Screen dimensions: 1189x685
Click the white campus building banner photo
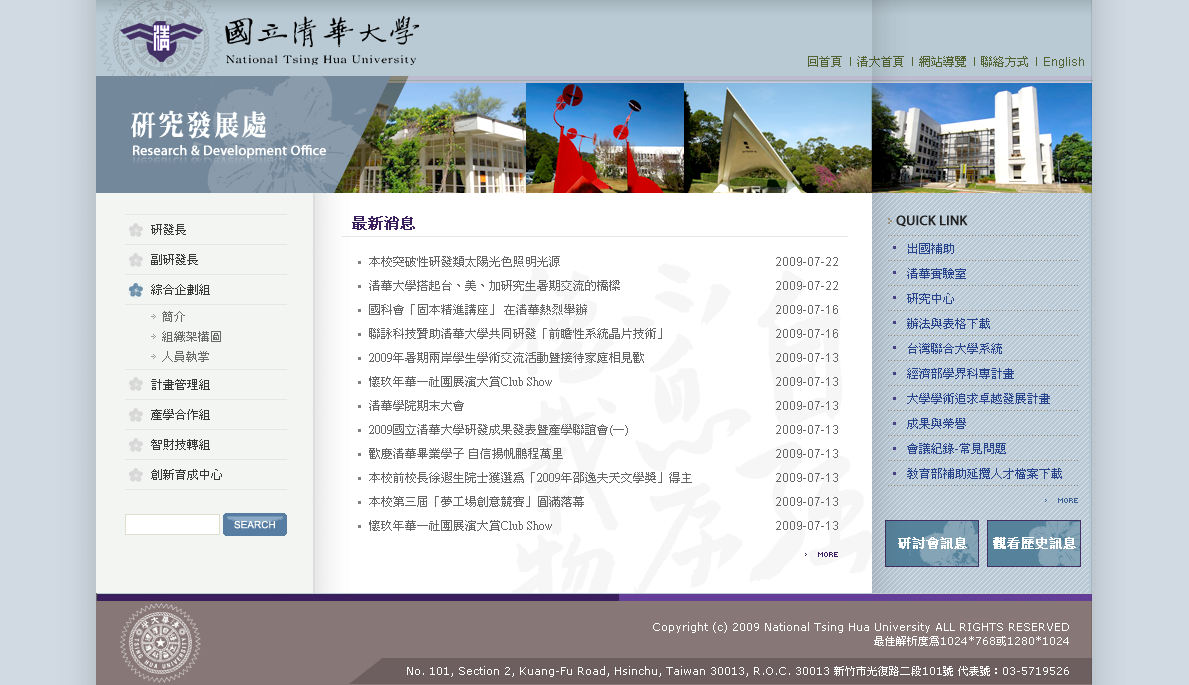coord(982,137)
